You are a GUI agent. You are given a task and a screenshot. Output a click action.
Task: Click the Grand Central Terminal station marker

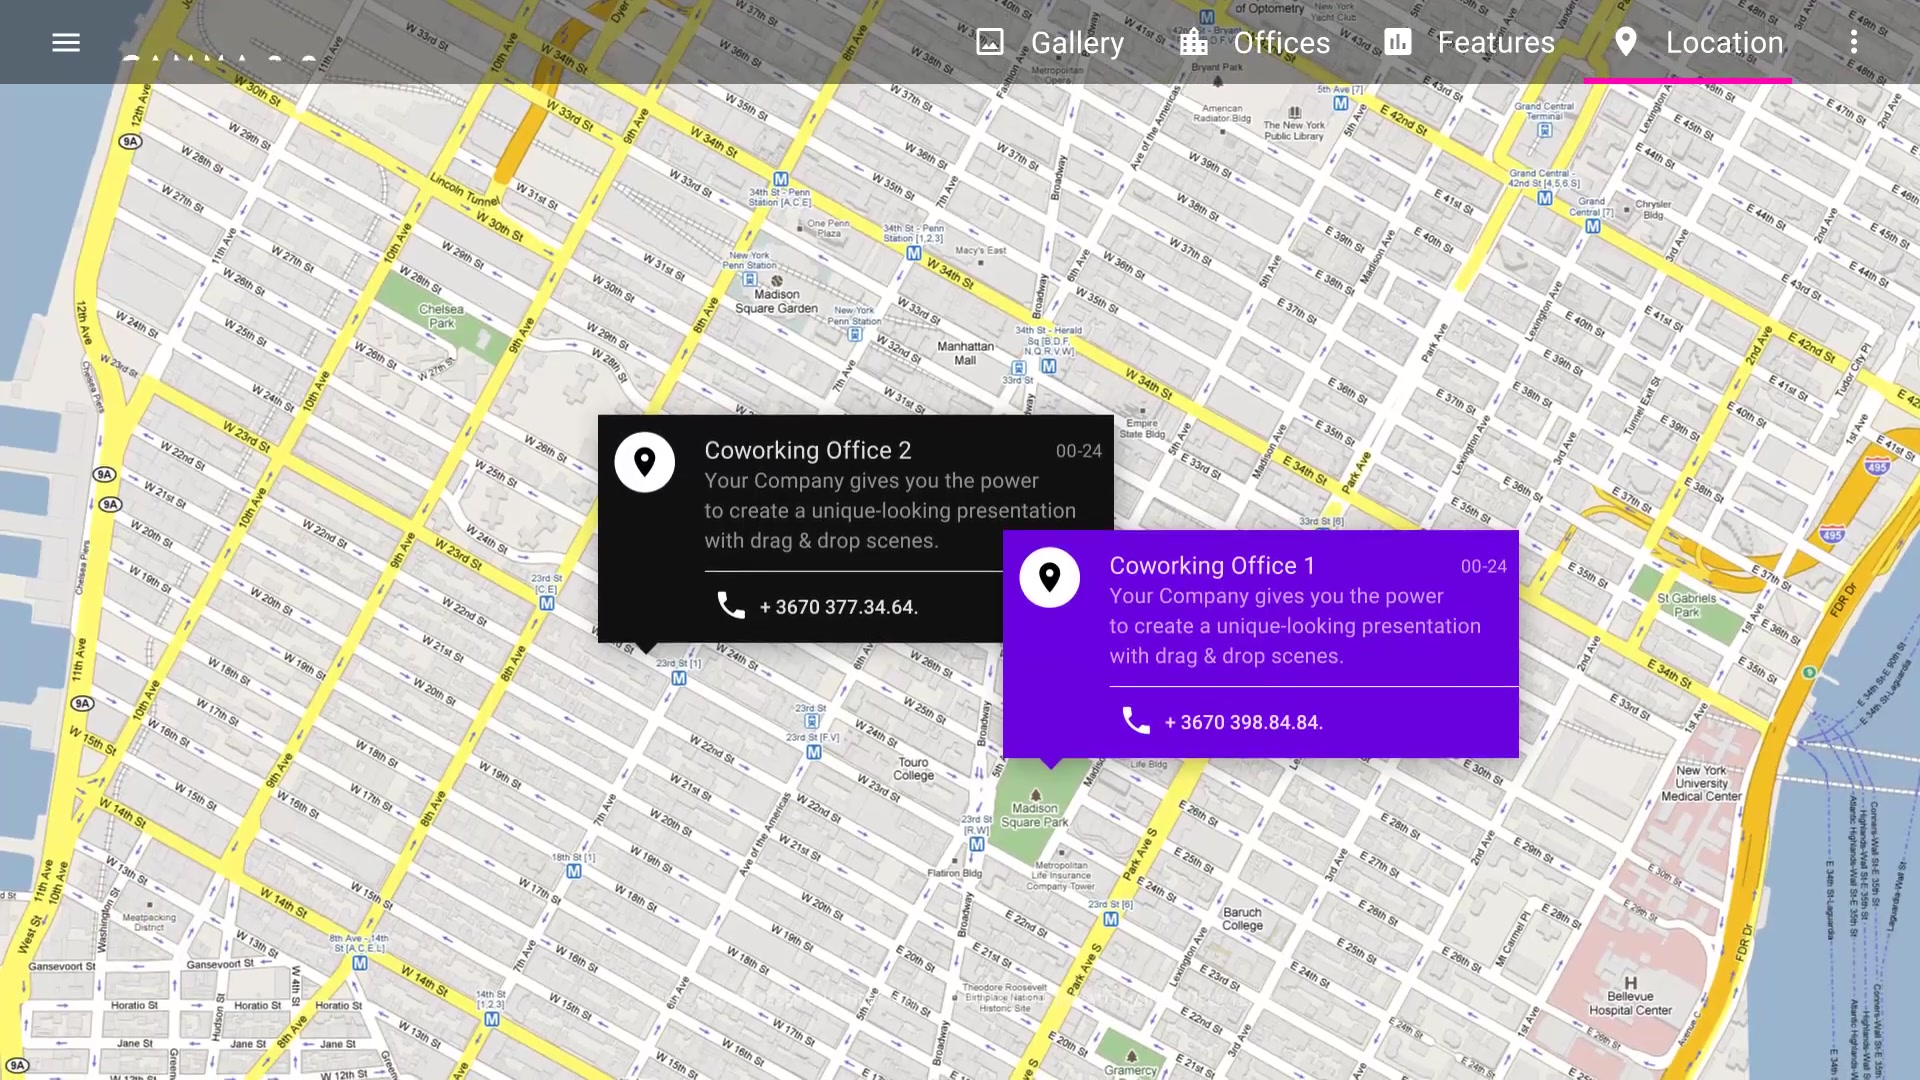pyautogui.click(x=1545, y=130)
